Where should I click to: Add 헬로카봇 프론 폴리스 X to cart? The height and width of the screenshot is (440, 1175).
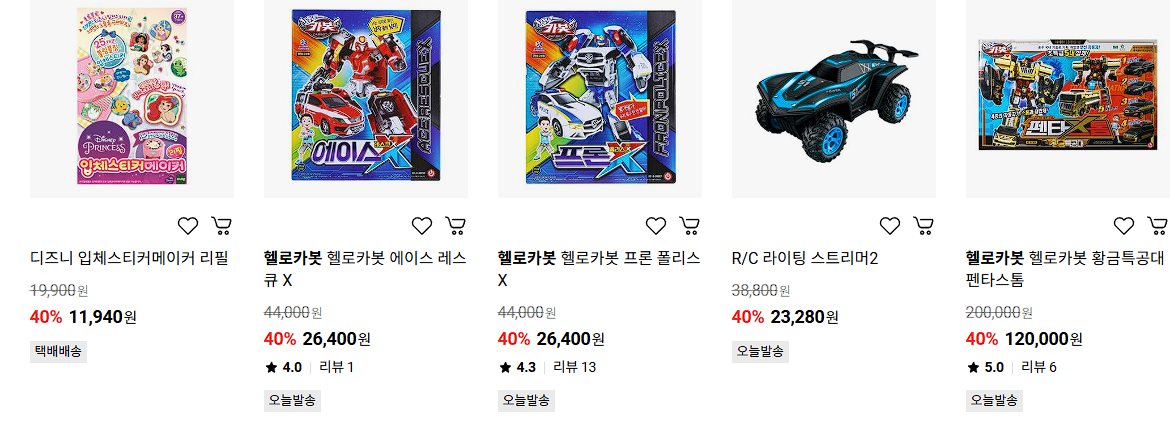(689, 226)
